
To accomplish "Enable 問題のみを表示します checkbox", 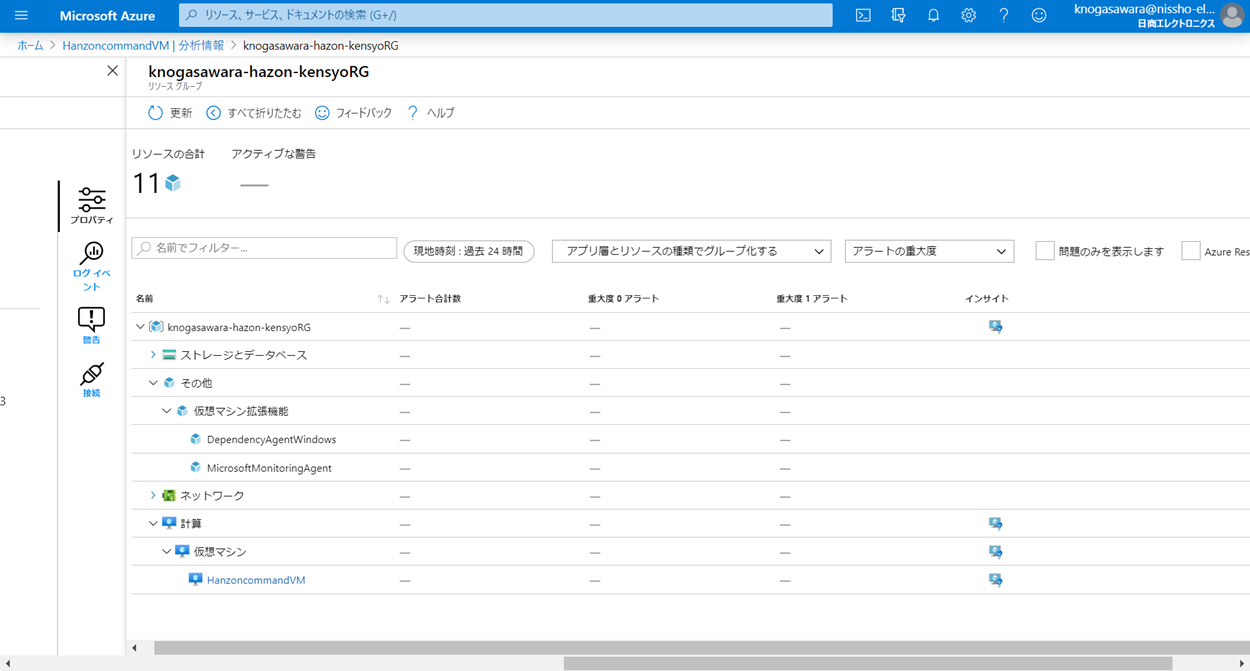I will [1045, 251].
